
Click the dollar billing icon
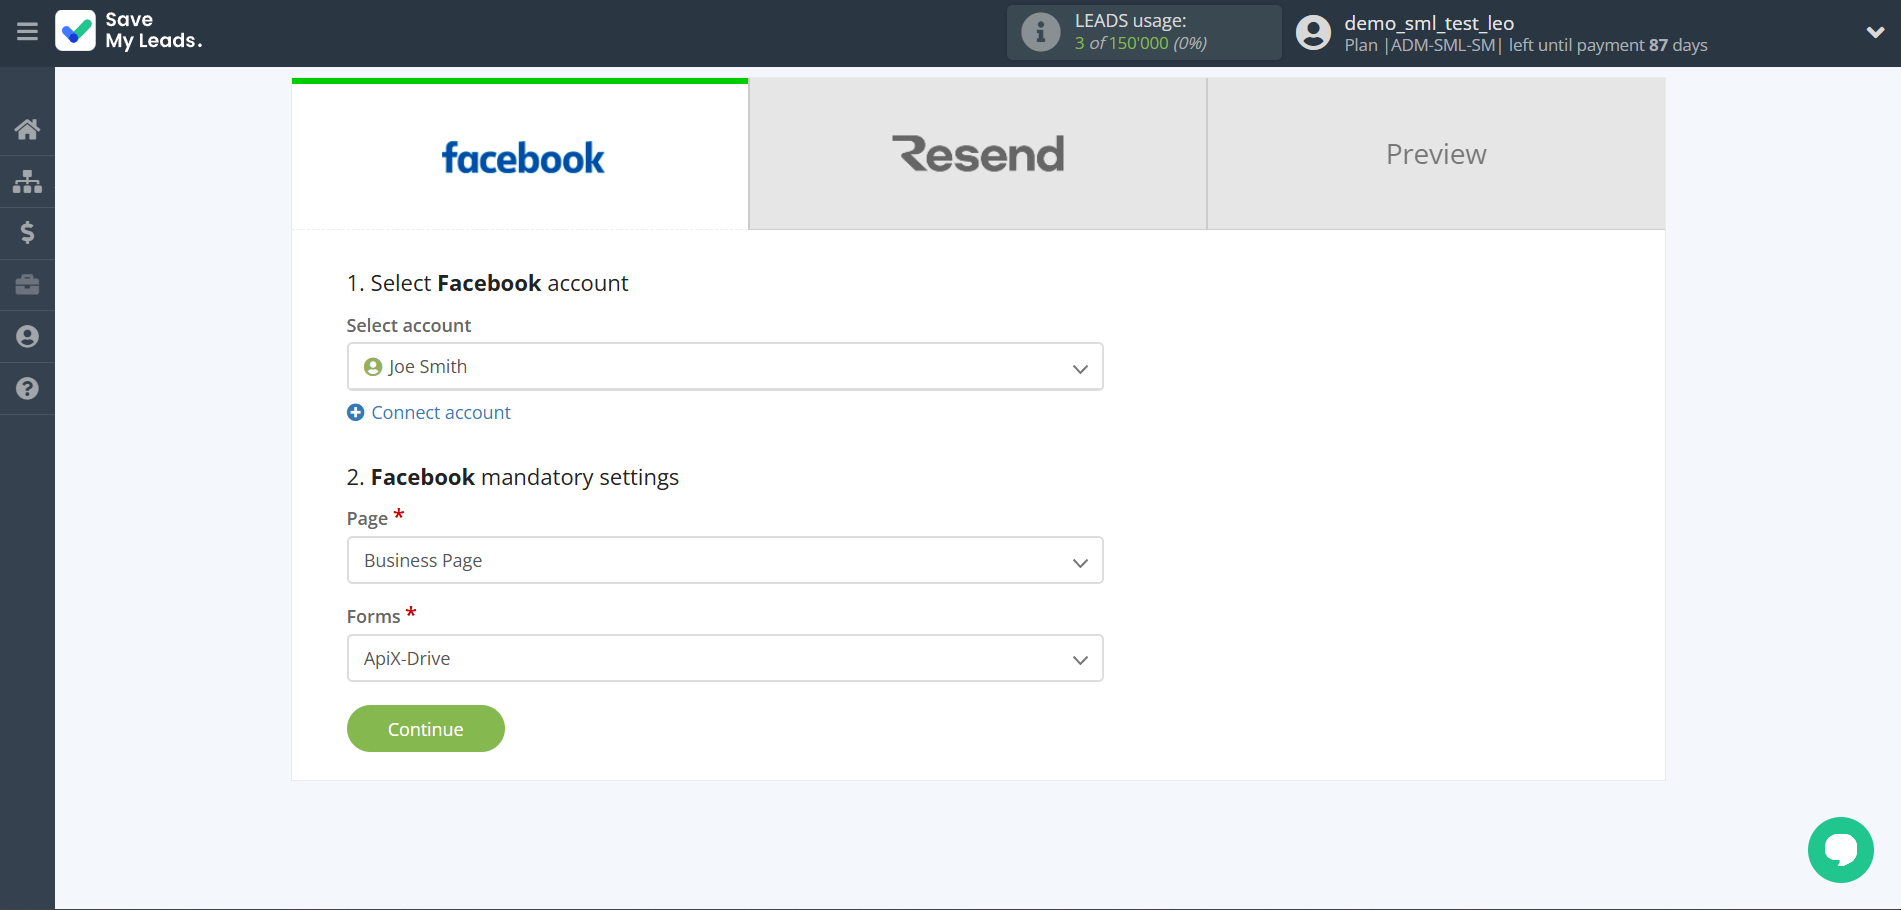[27, 233]
